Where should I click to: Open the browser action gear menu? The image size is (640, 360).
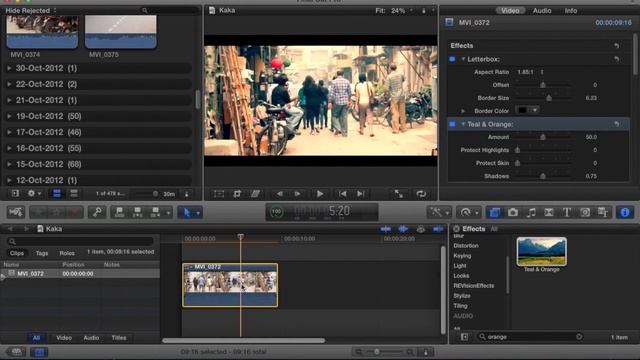tap(33, 193)
